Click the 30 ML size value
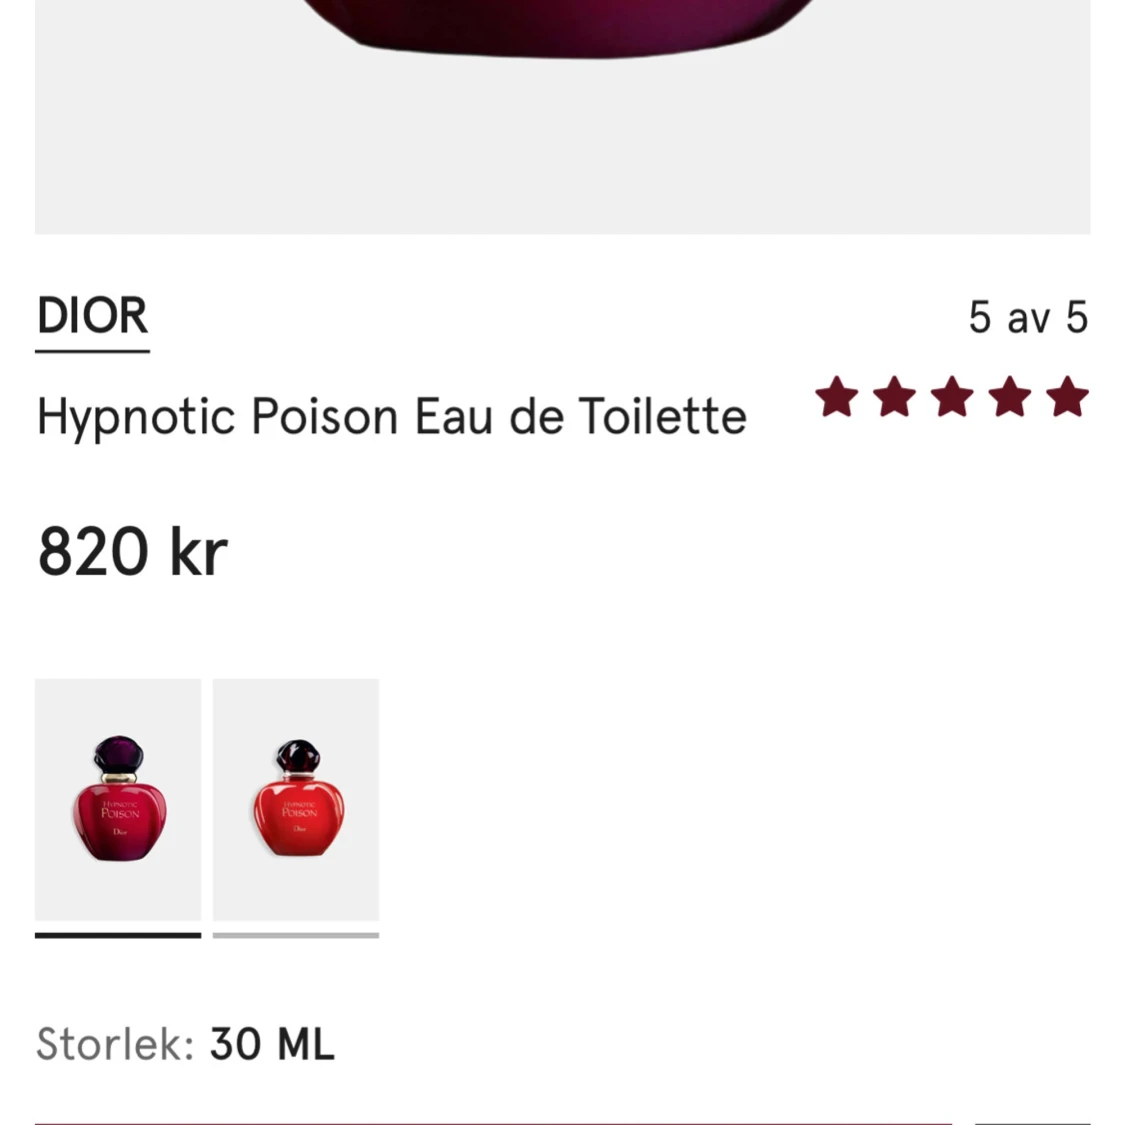Viewport: 1125px width, 1125px height. [x=272, y=1044]
